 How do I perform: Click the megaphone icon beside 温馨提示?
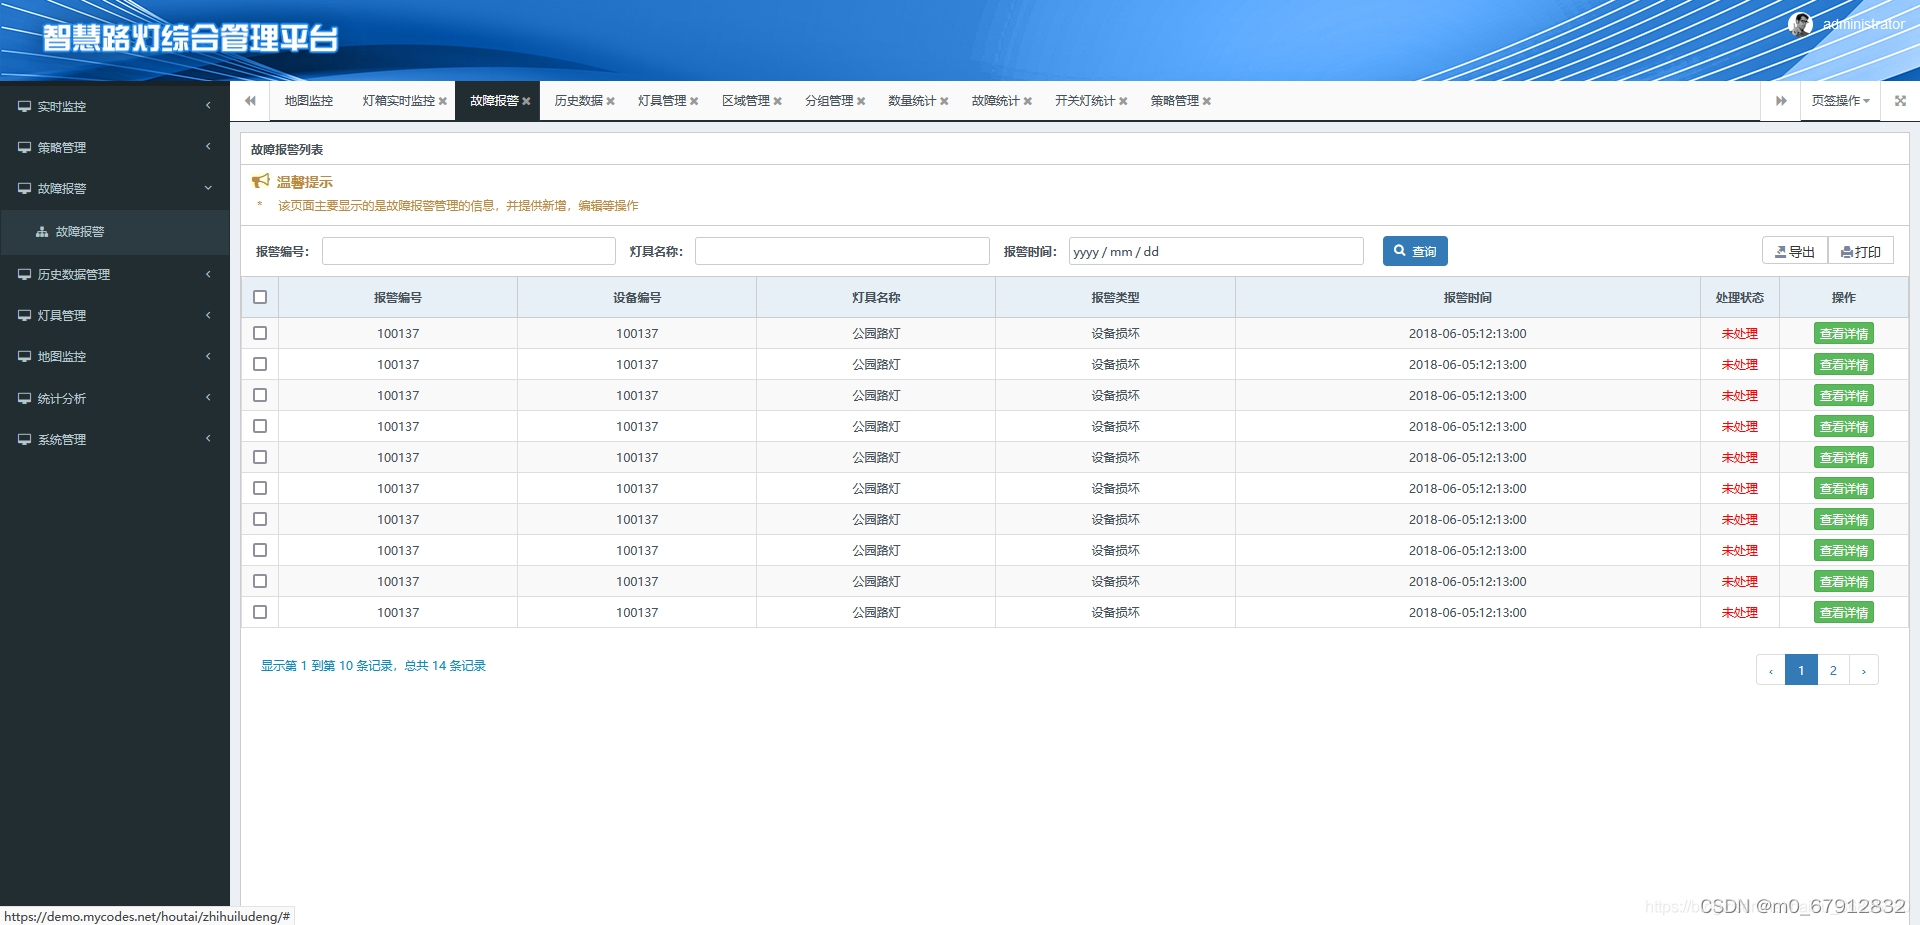pos(261,181)
